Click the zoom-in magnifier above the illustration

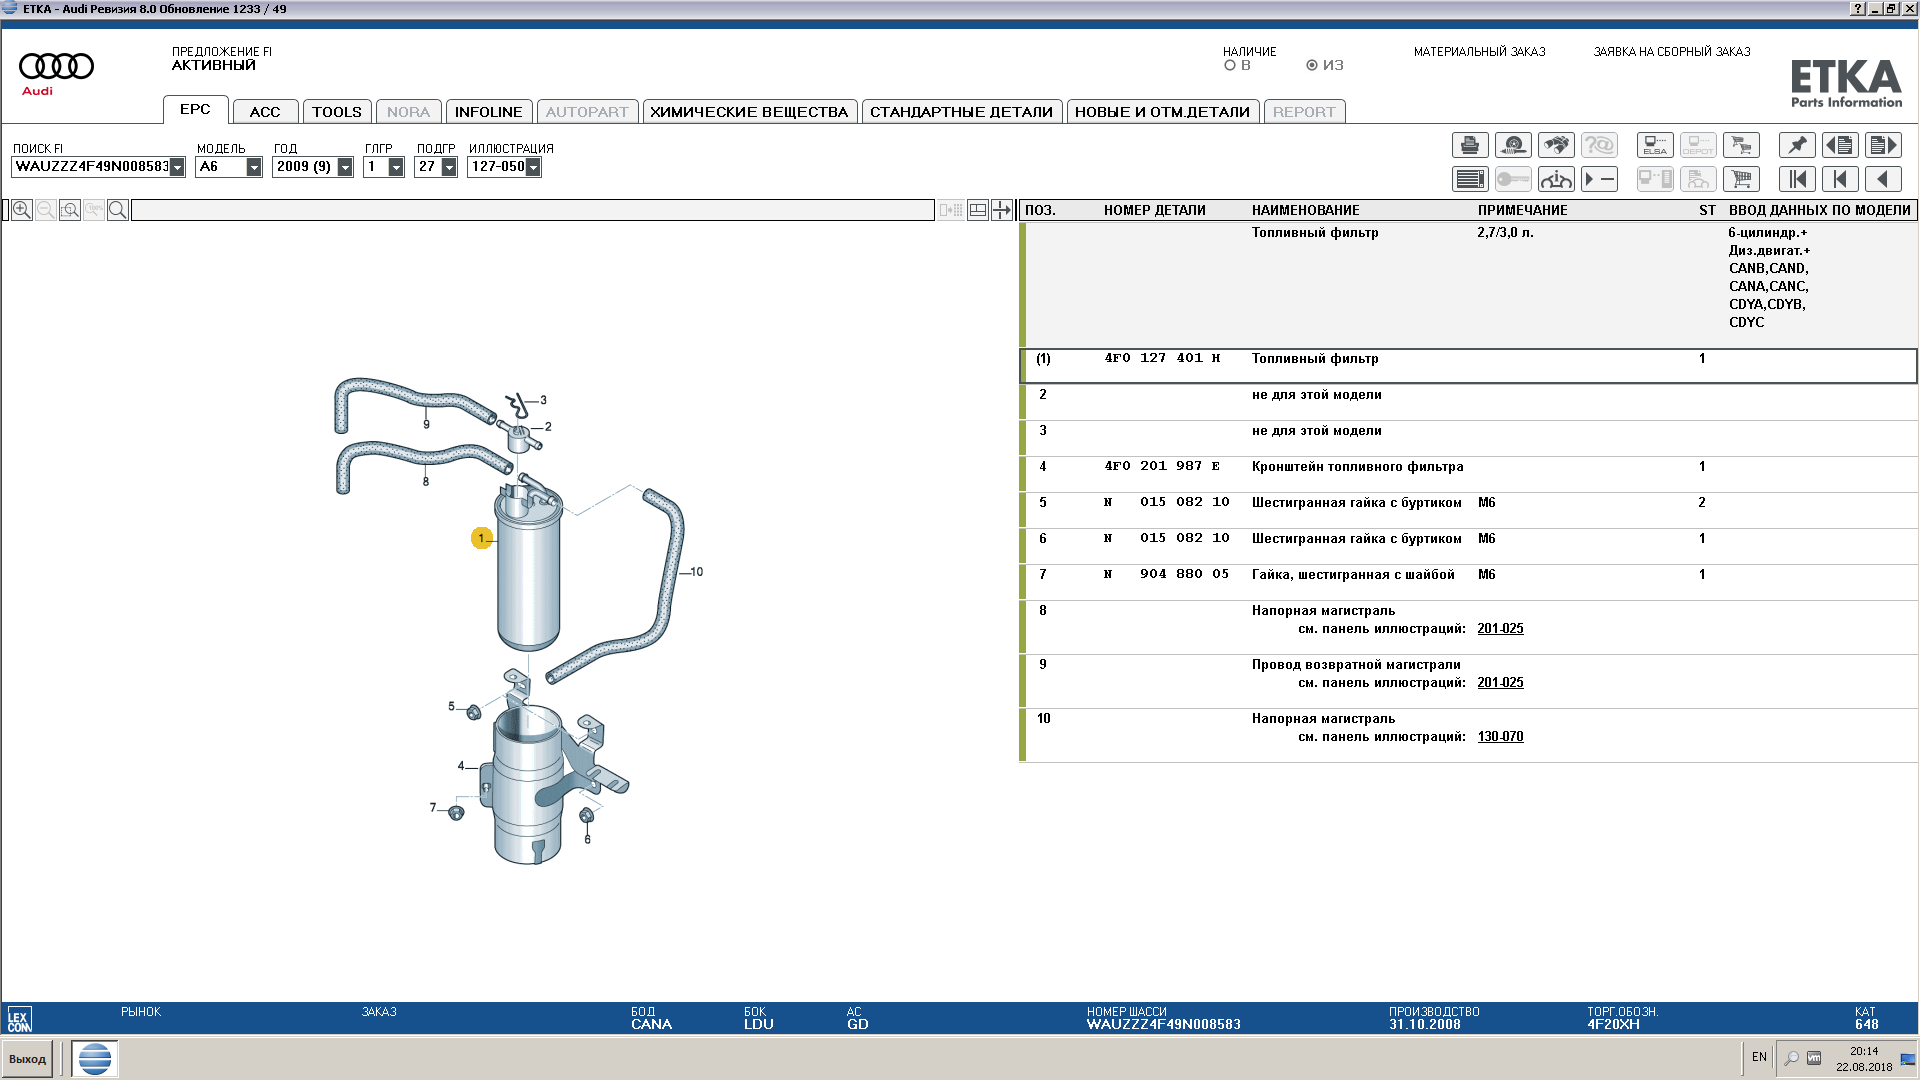click(x=22, y=210)
